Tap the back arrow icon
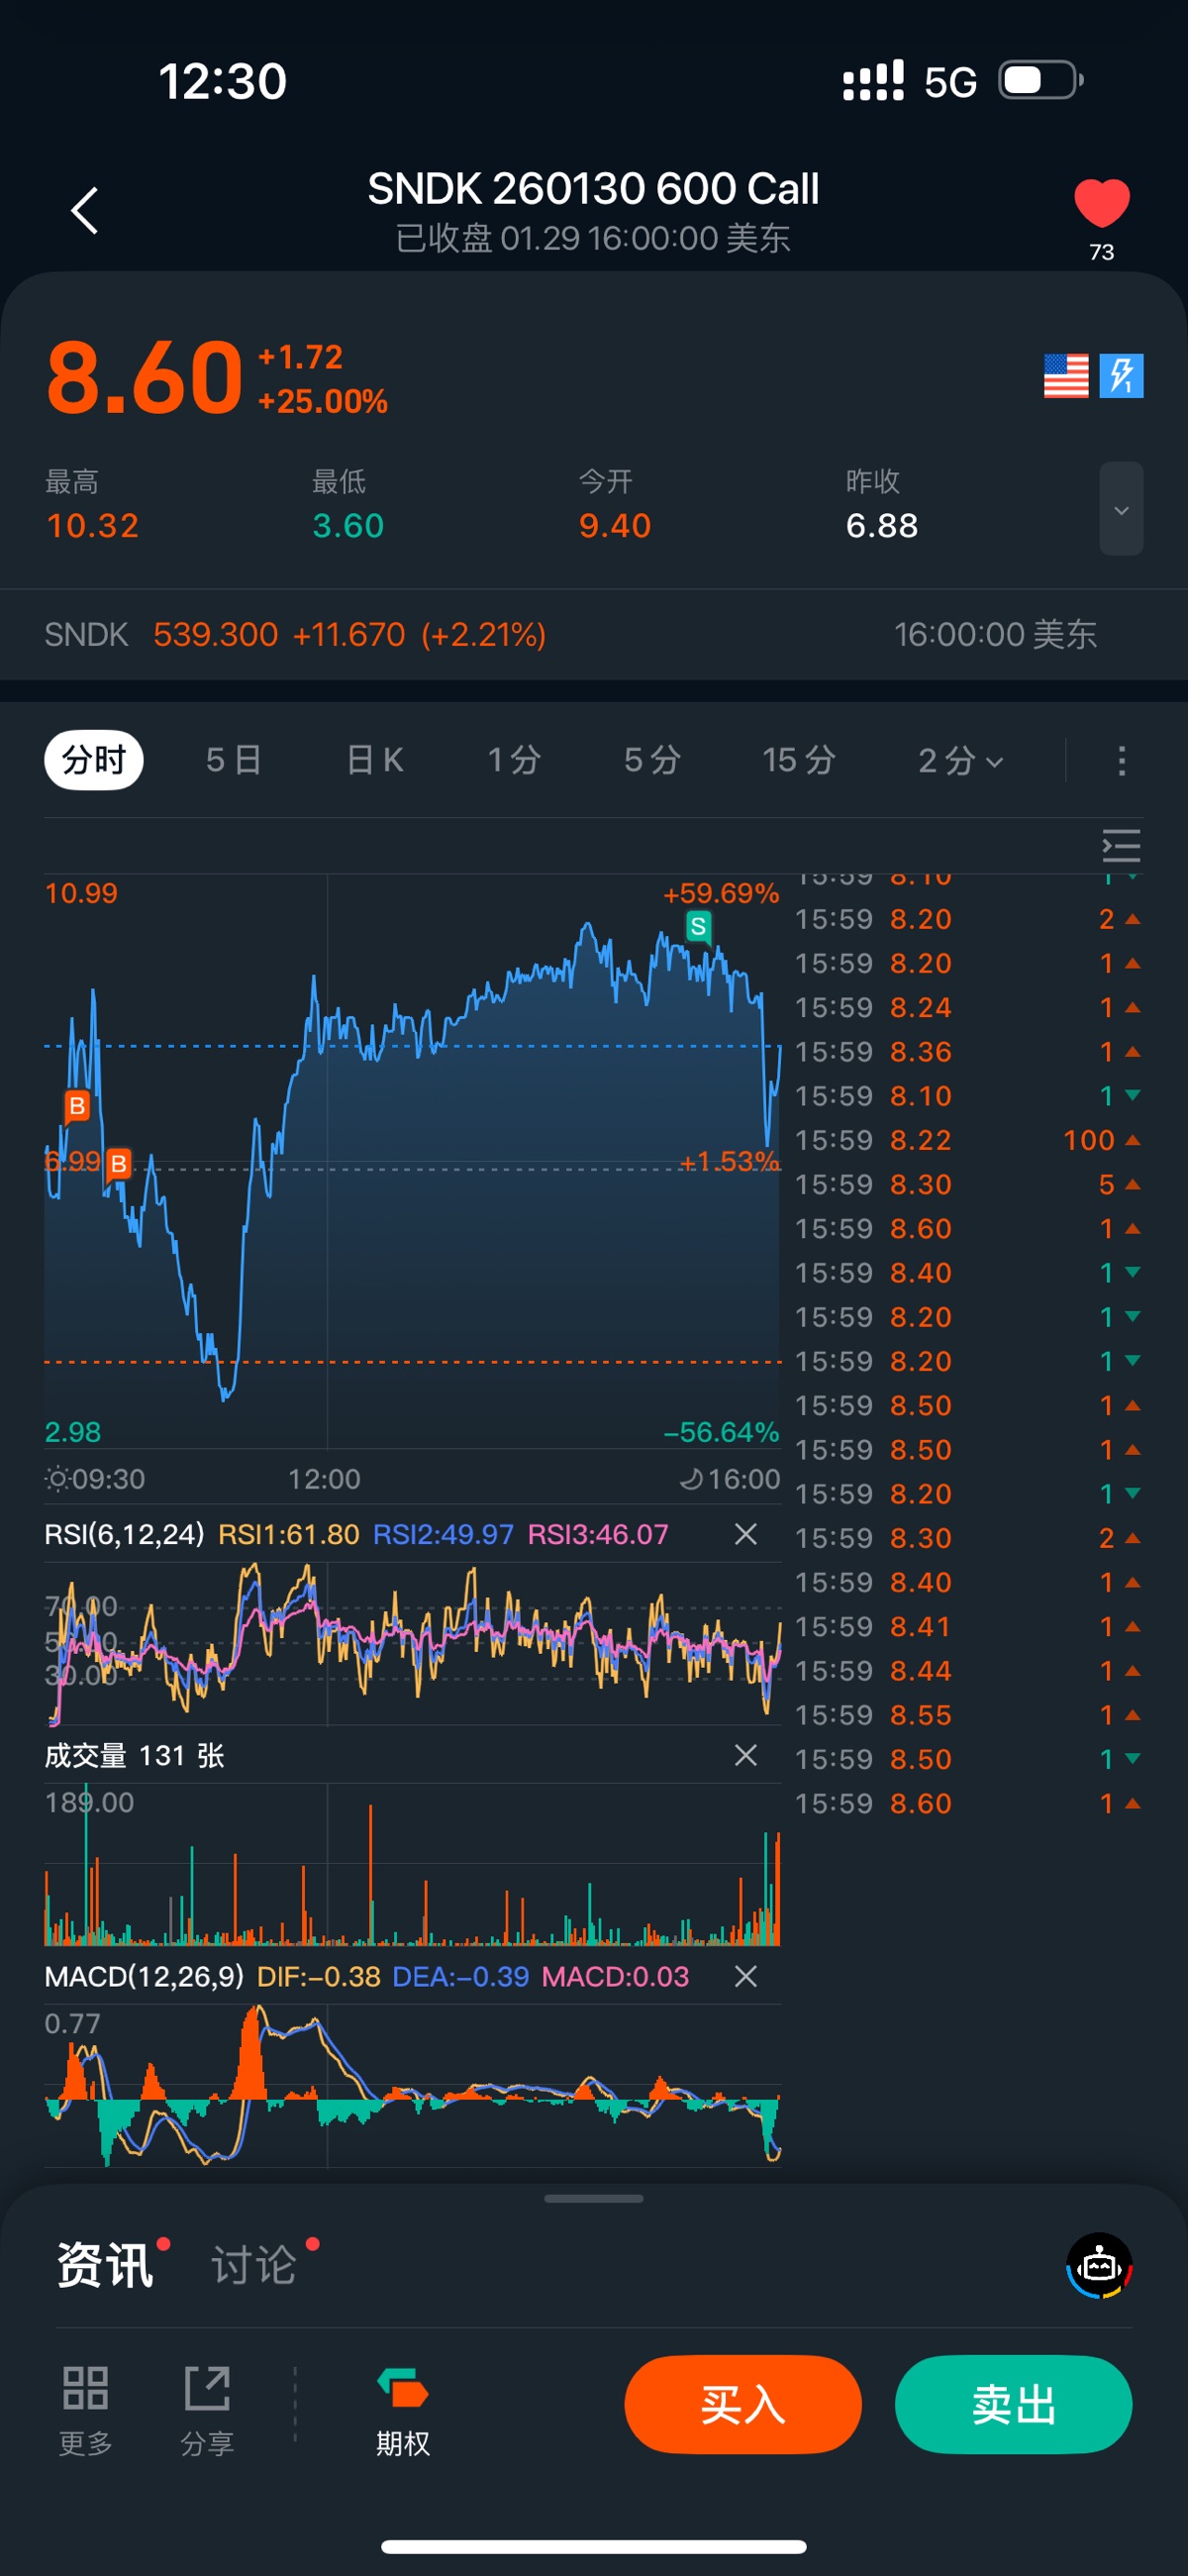This screenshot has width=1188, height=2576. (x=85, y=211)
